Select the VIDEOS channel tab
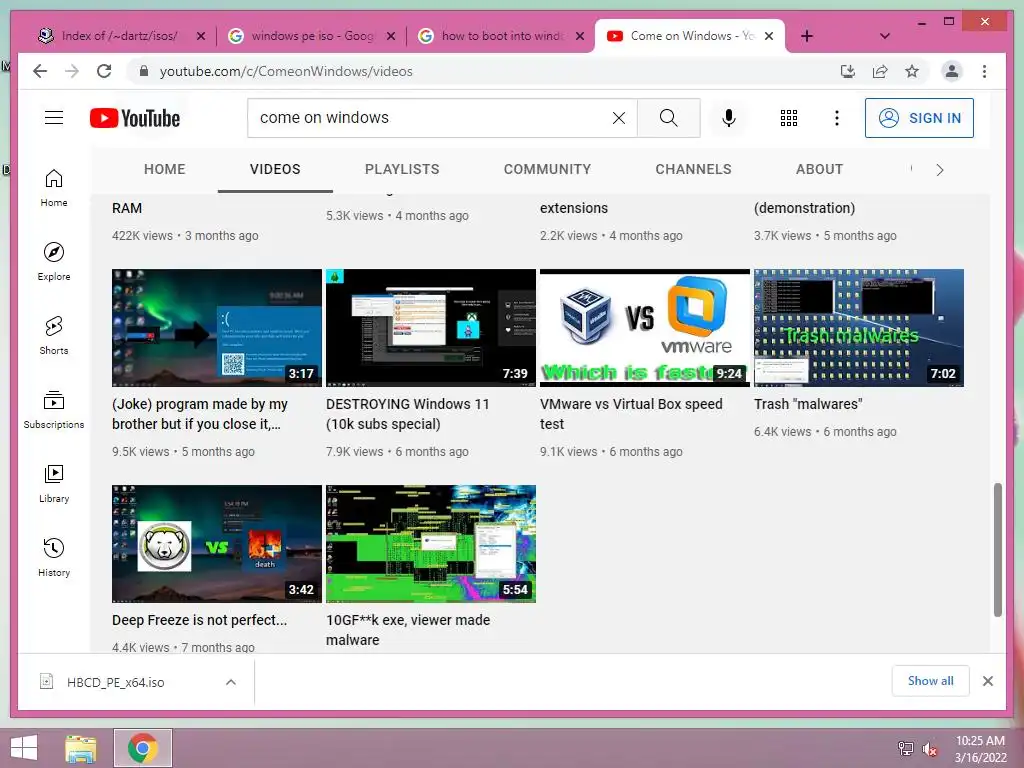1024x768 pixels. (x=275, y=169)
